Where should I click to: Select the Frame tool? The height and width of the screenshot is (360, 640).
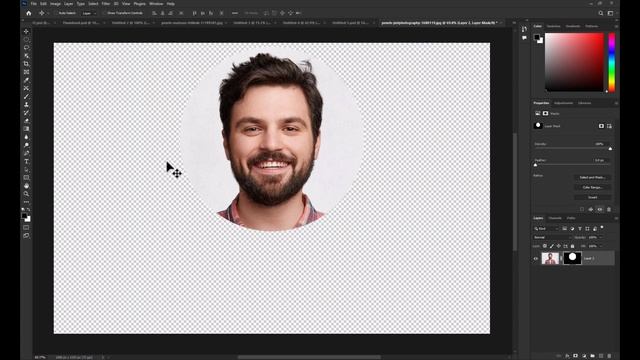[x=27, y=72]
